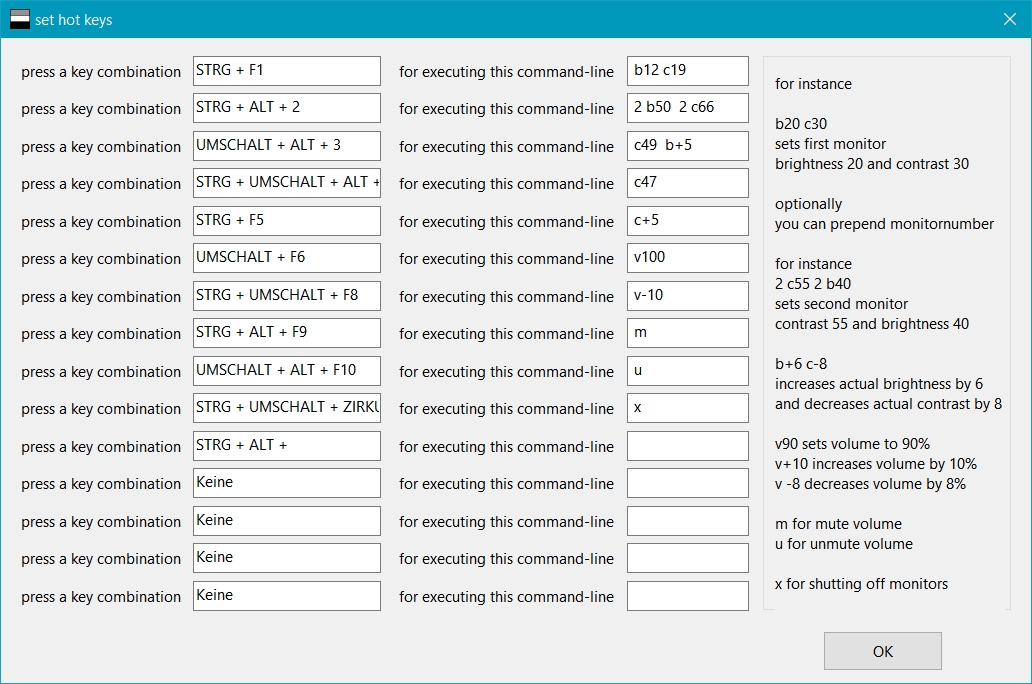Click 'for executing this command-line' label beside v100
The height and width of the screenshot is (684, 1032).
coord(506,259)
